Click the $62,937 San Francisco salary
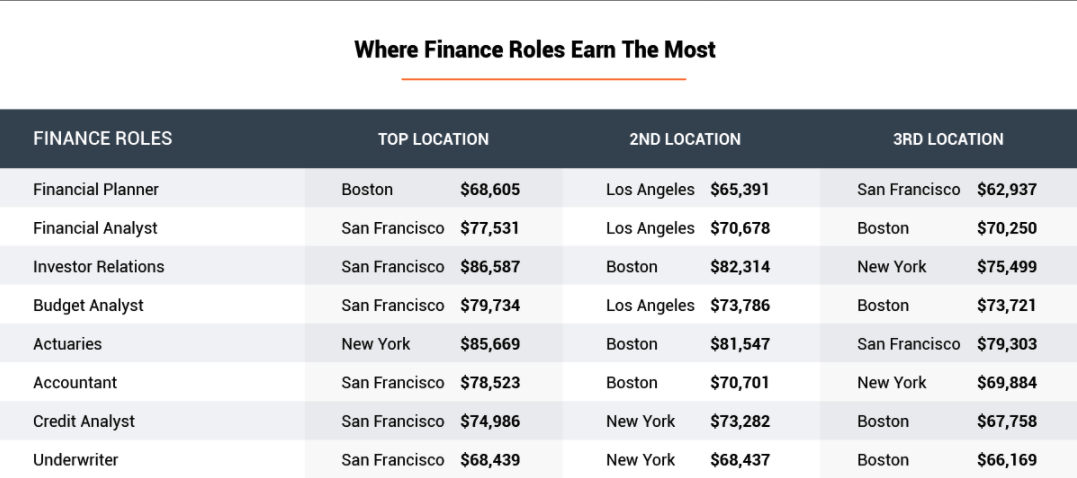Image resolution: width=1077 pixels, height=478 pixels. pos(1007,189)
